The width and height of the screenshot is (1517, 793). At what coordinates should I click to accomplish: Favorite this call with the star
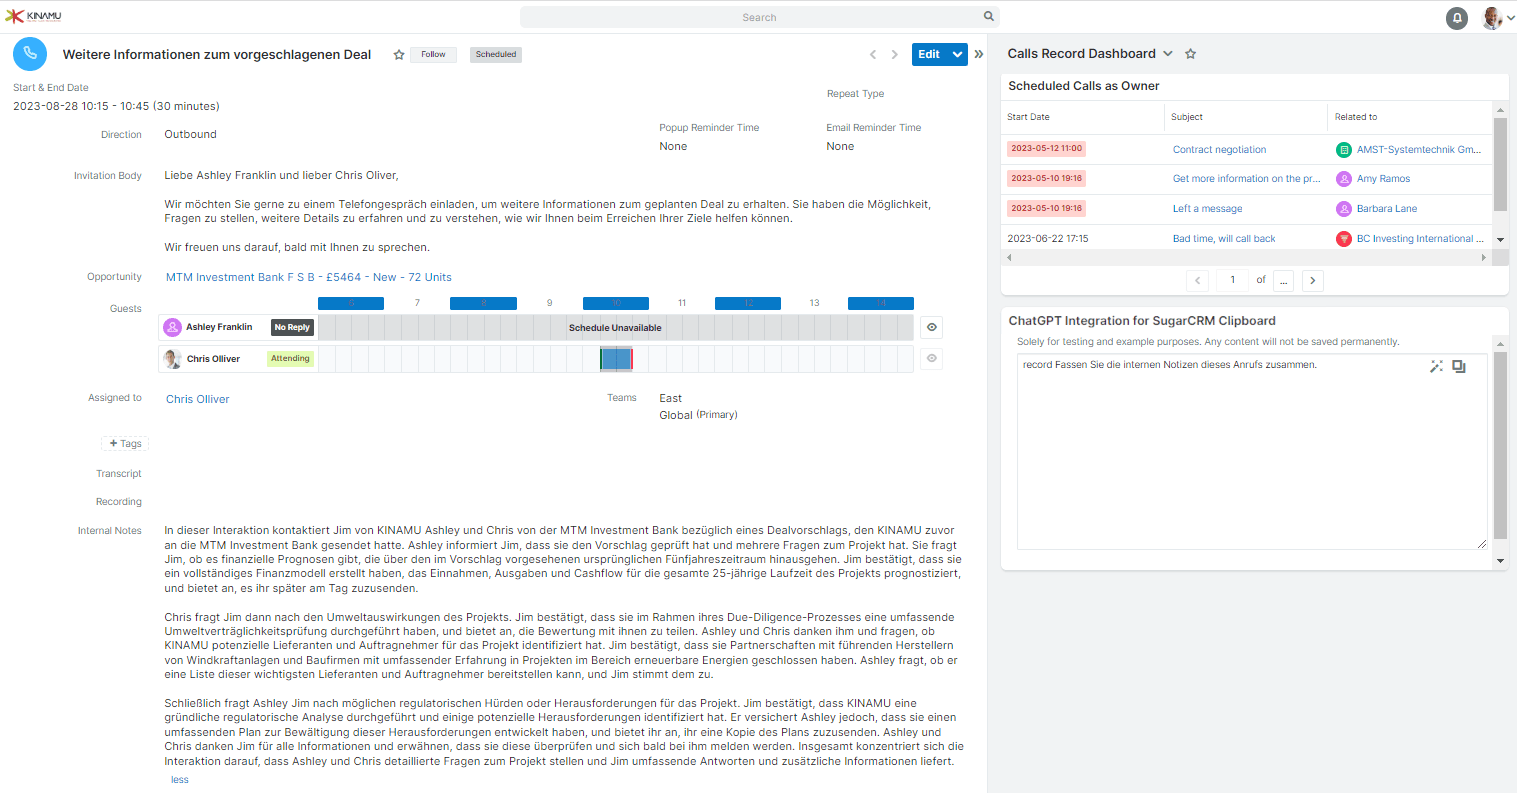tap(399, 55)
